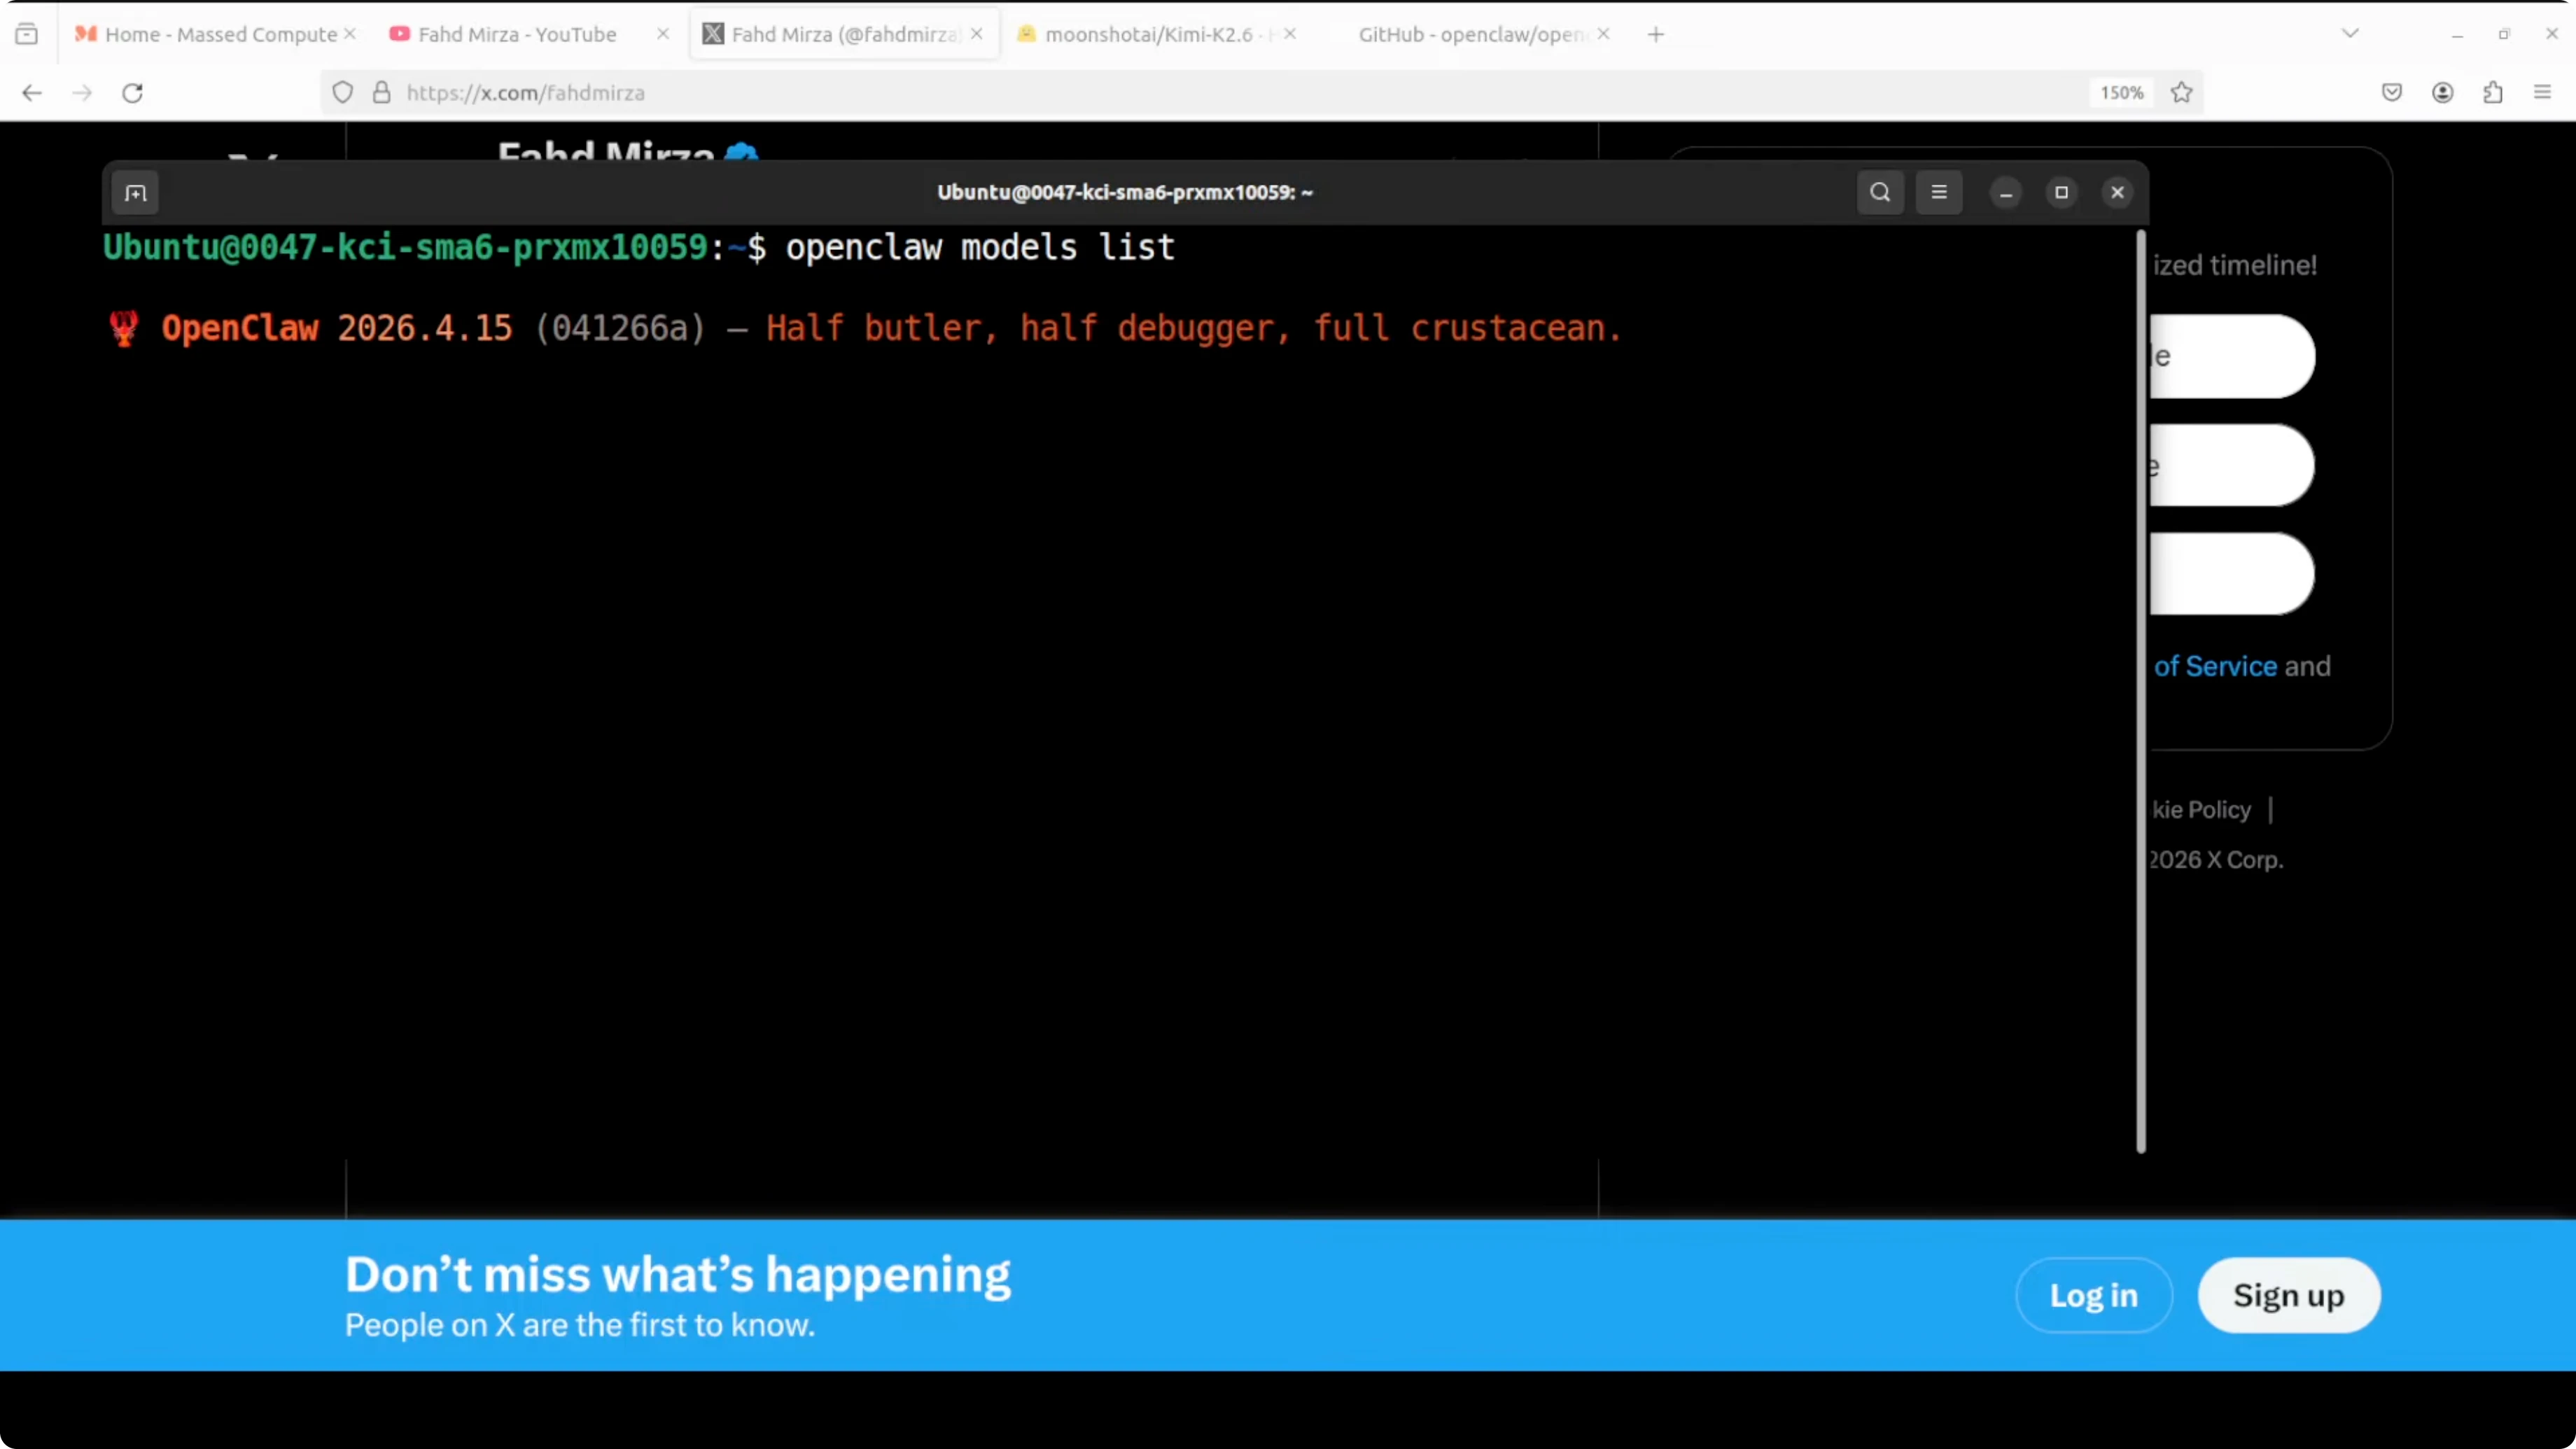Open new terminal tab icon
This screenshot has width=2576, height=1449.
pyautogui.click(x=136, y=193)
